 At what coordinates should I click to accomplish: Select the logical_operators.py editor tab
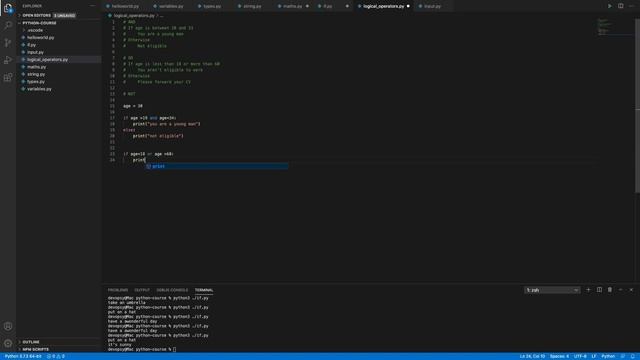tap(383, 6)
